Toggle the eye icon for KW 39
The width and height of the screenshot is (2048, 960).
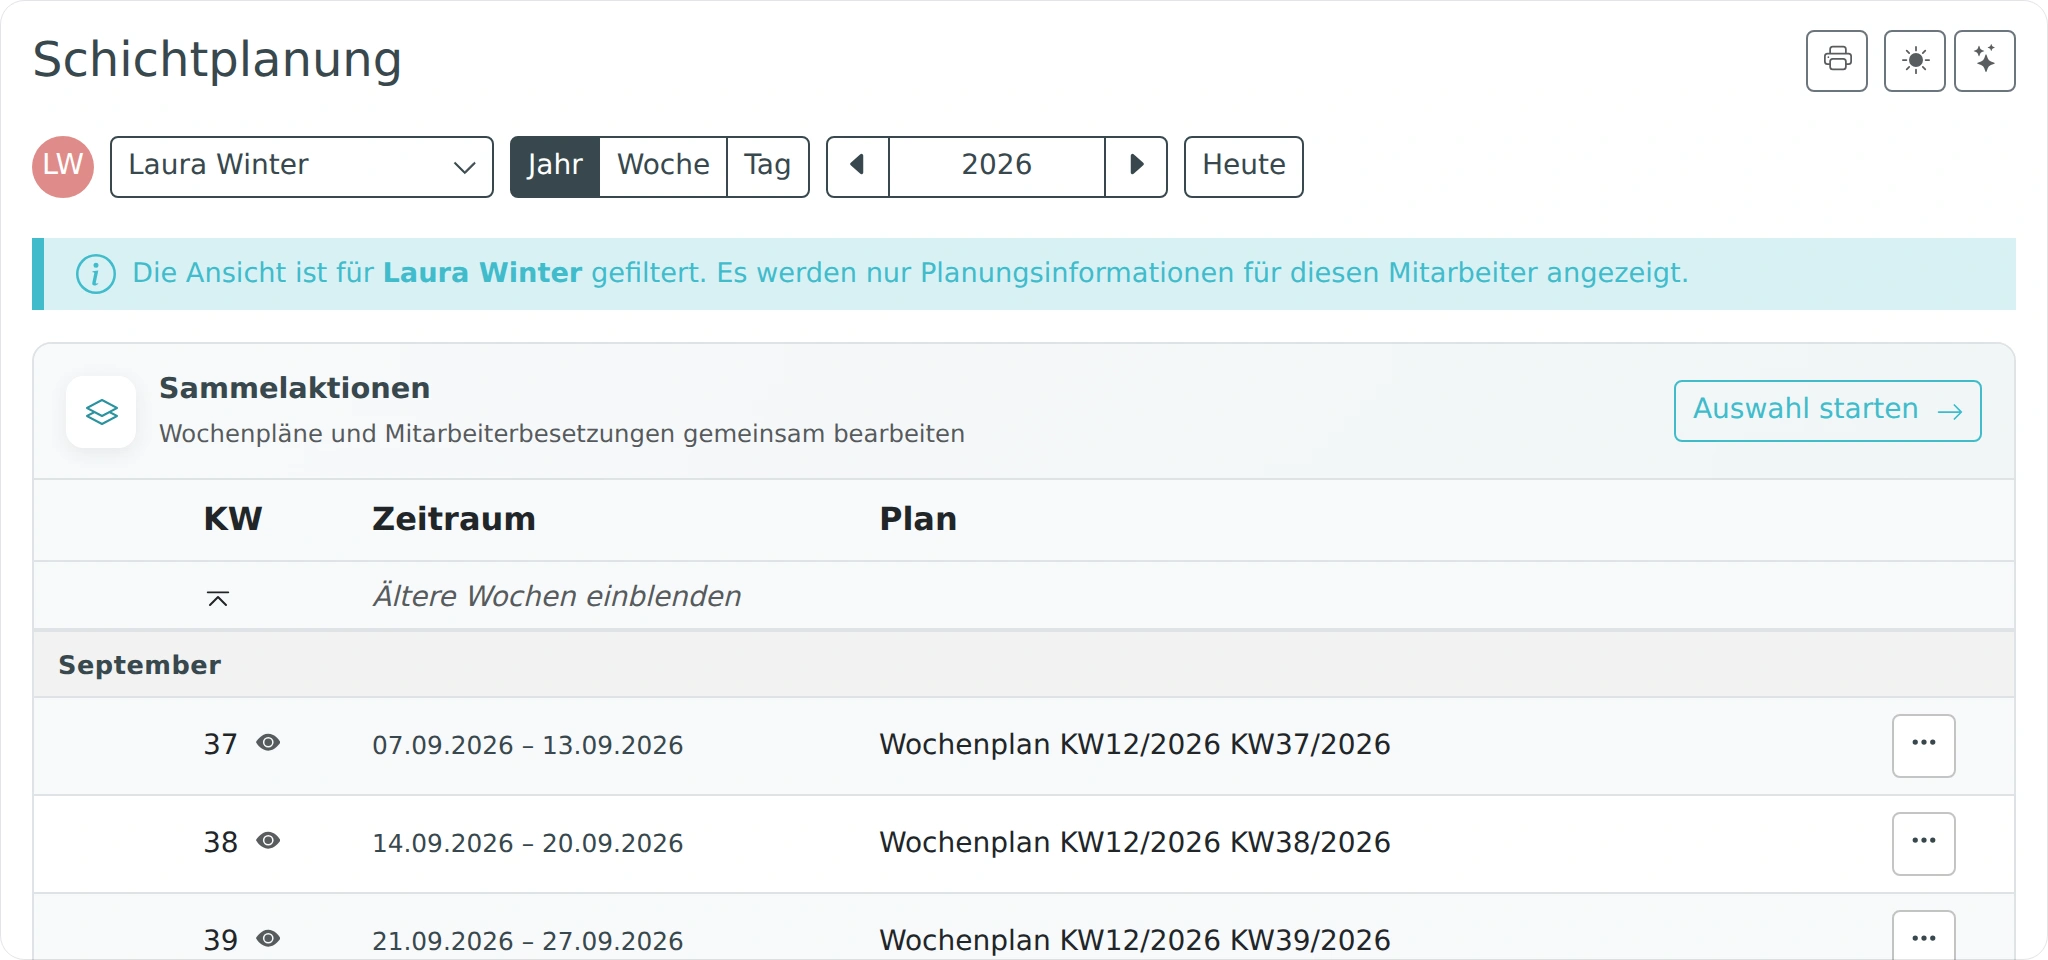[268, 939]
